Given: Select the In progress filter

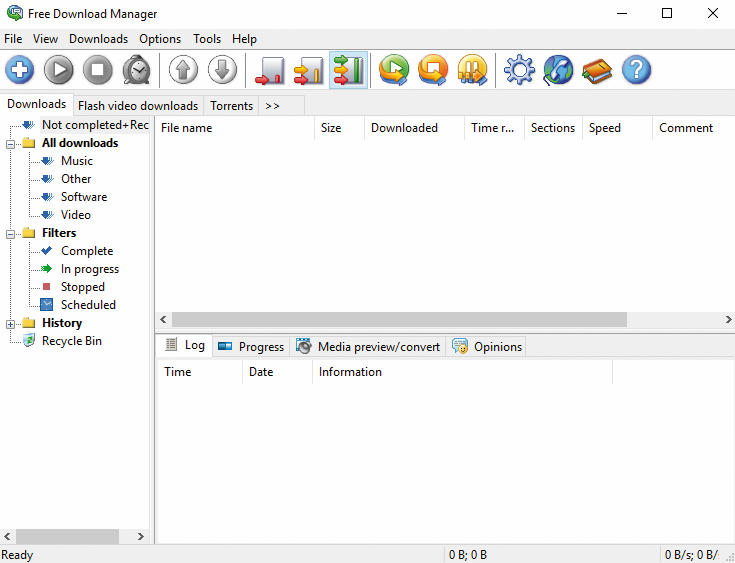Looking at the screenshot, I should pyautogui.click(x=90, y=269).
